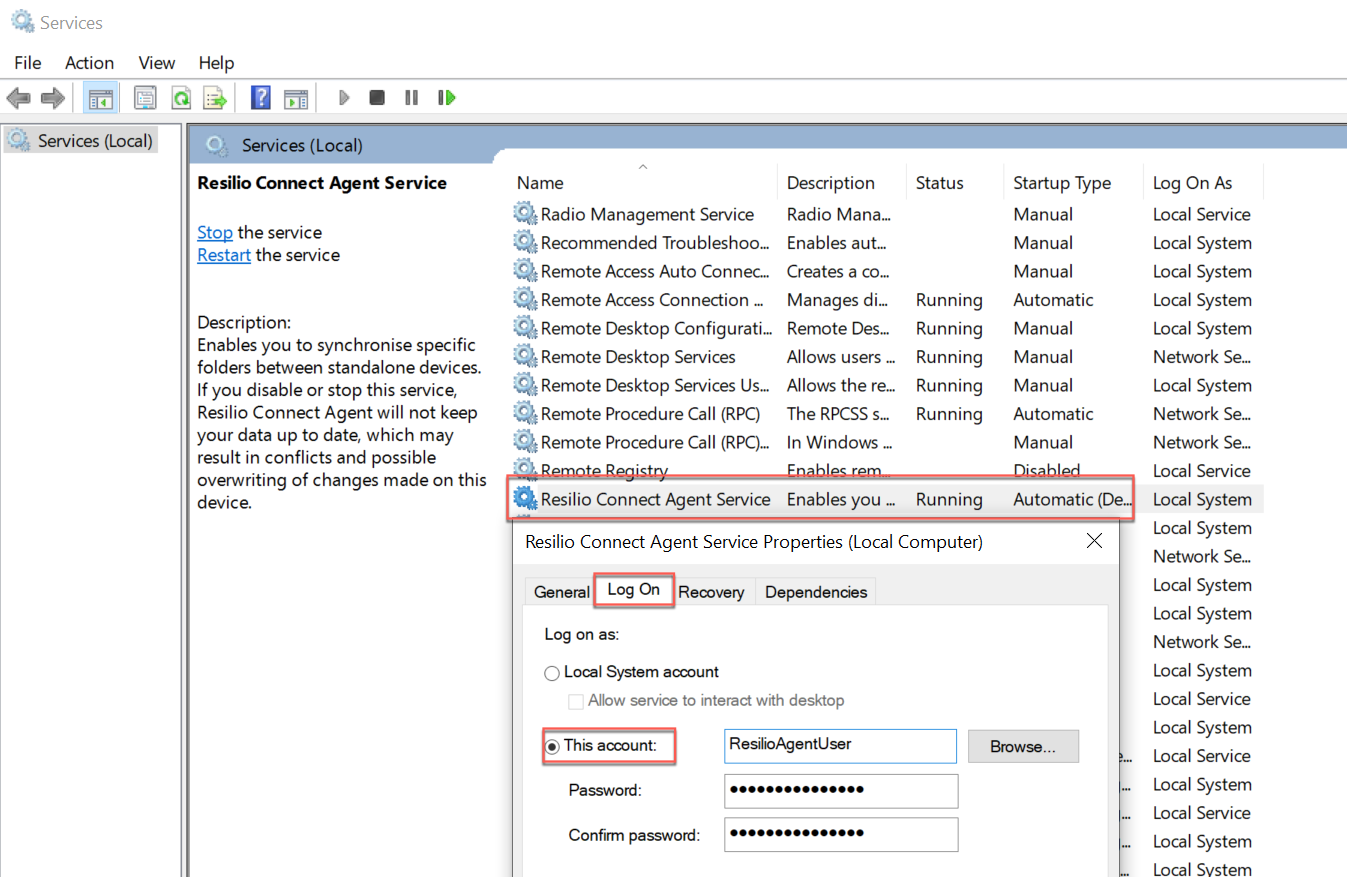1347x877 pixels.
Task: Toggle Show/Hide Action Pane icon
Action: point(295,98)
